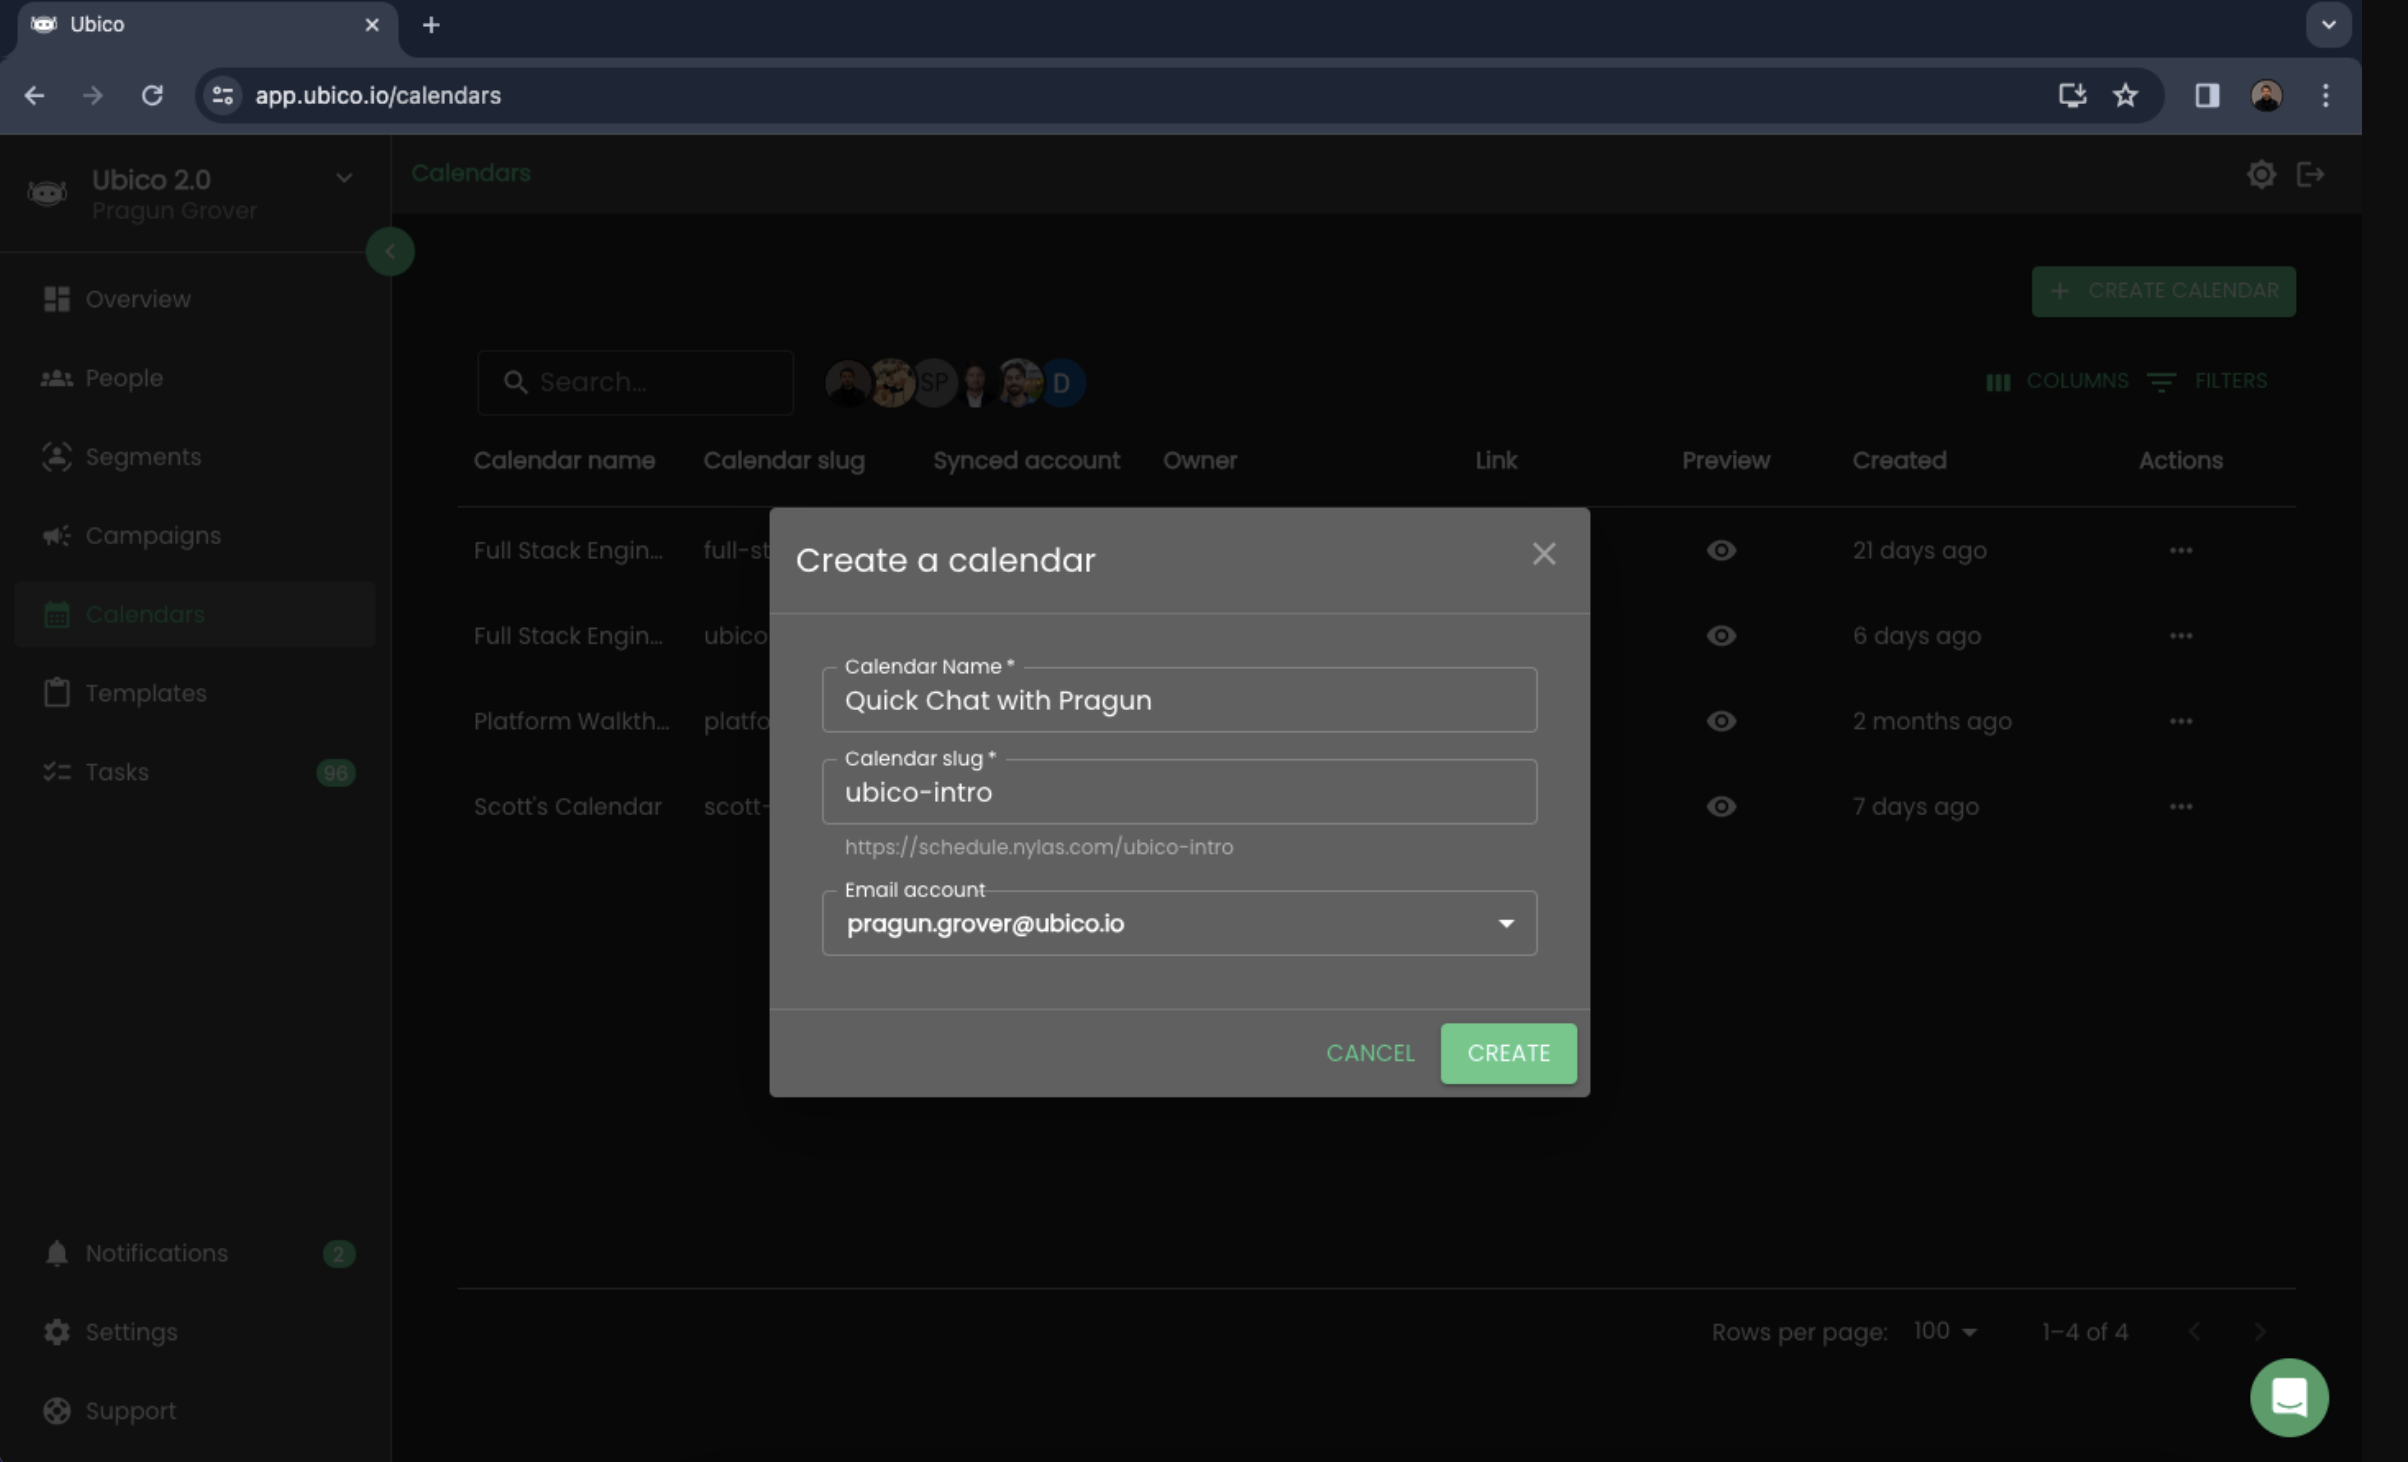Expand the Ubico 2.0 workspace switcher

pos(343,178)
